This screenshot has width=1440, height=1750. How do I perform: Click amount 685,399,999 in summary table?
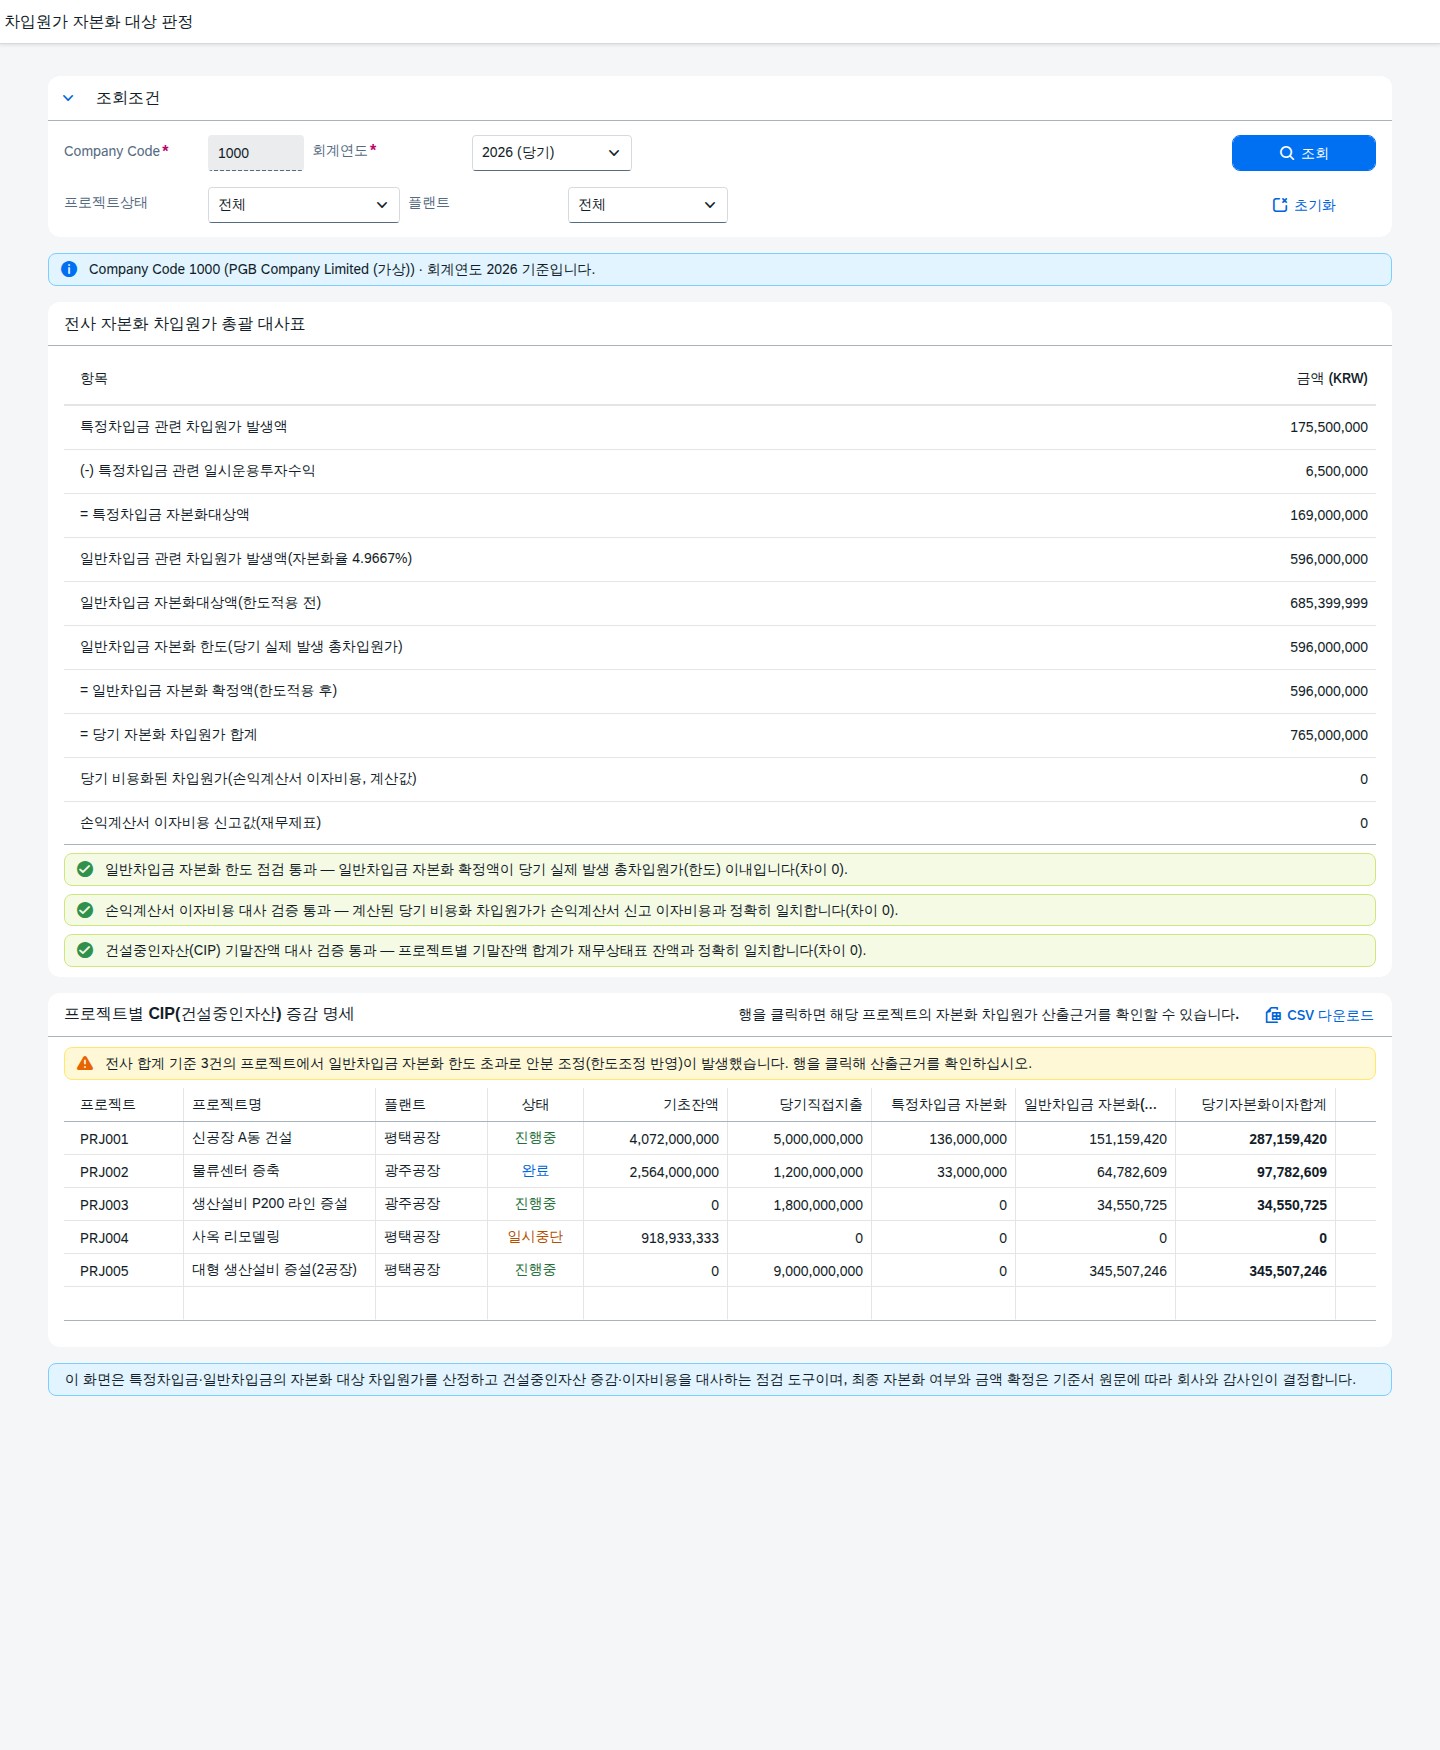pyautogui.click(x=1329, y=603)
